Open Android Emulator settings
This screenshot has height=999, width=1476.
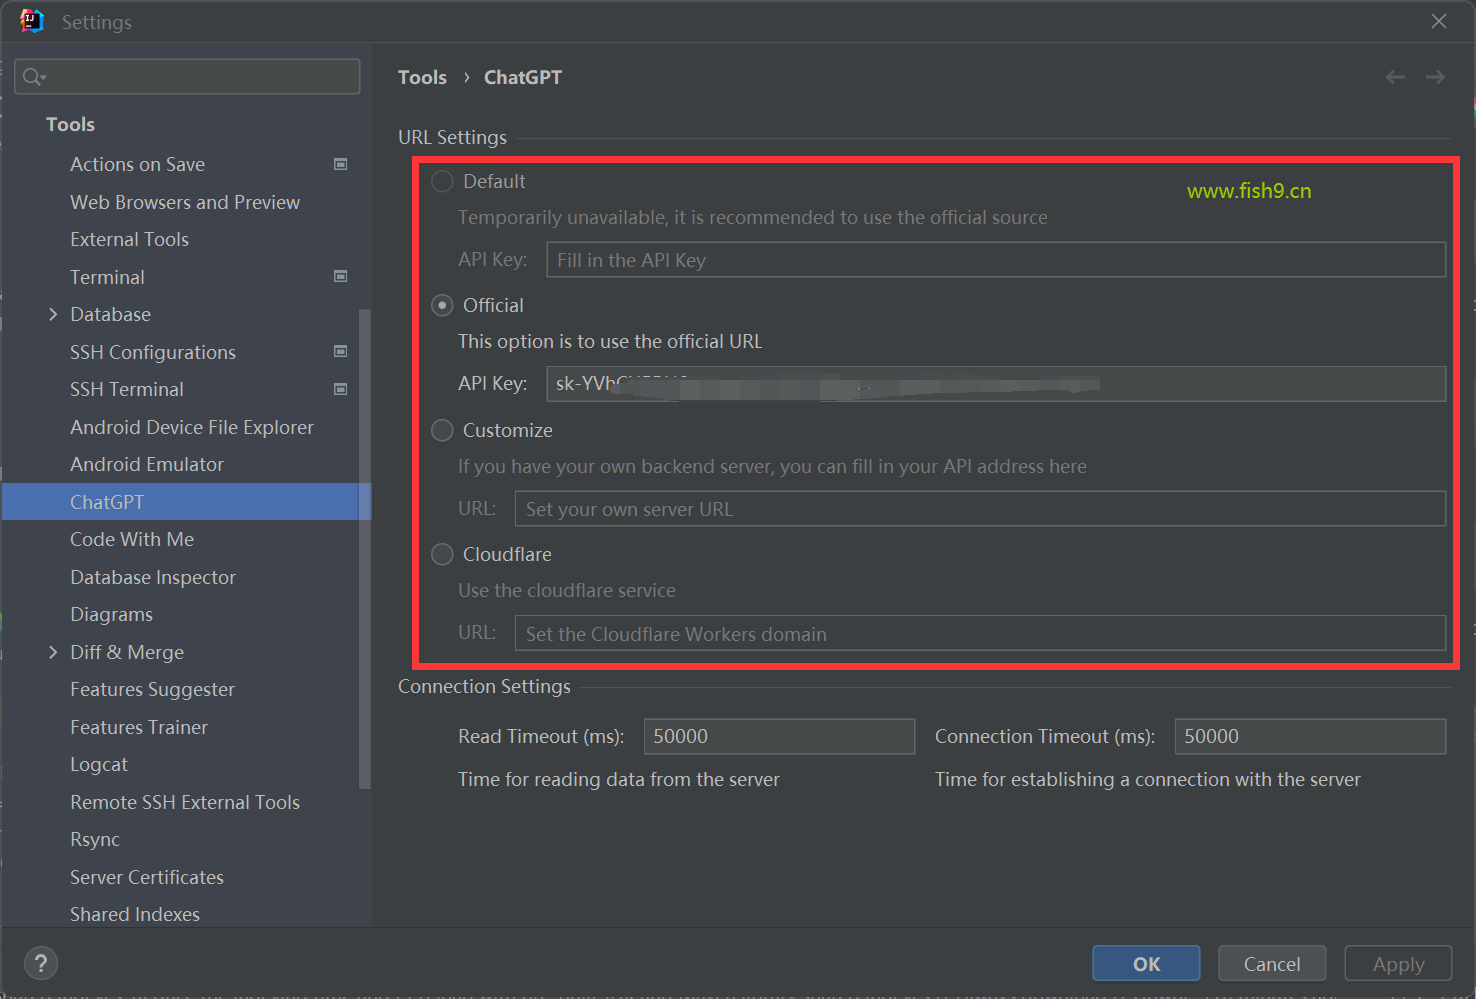(147, 464)
